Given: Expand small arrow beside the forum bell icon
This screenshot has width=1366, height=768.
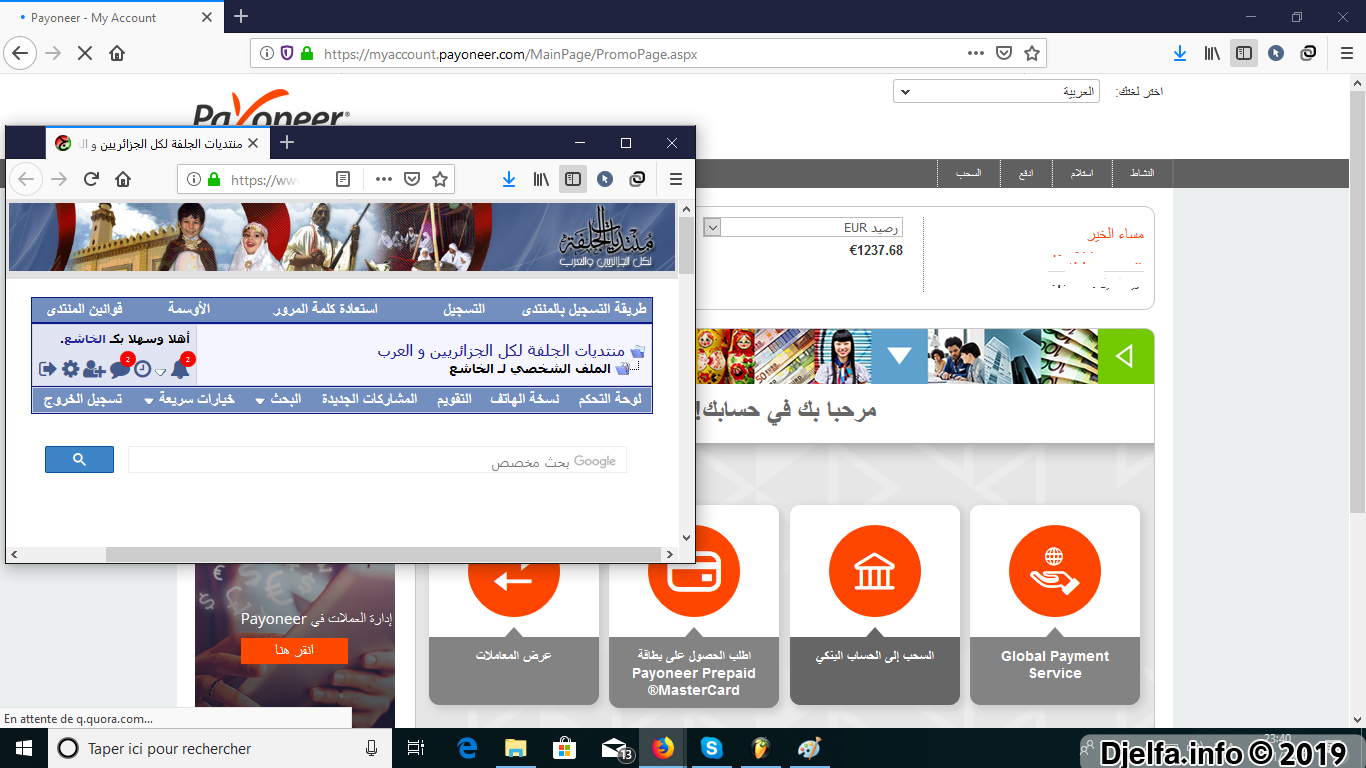Looking at the screenshot, I should 160,373.
